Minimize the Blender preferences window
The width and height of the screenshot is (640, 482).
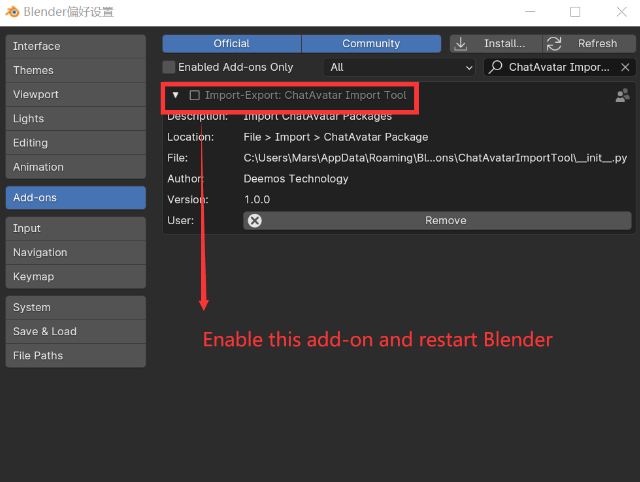(x=530, y=12)
